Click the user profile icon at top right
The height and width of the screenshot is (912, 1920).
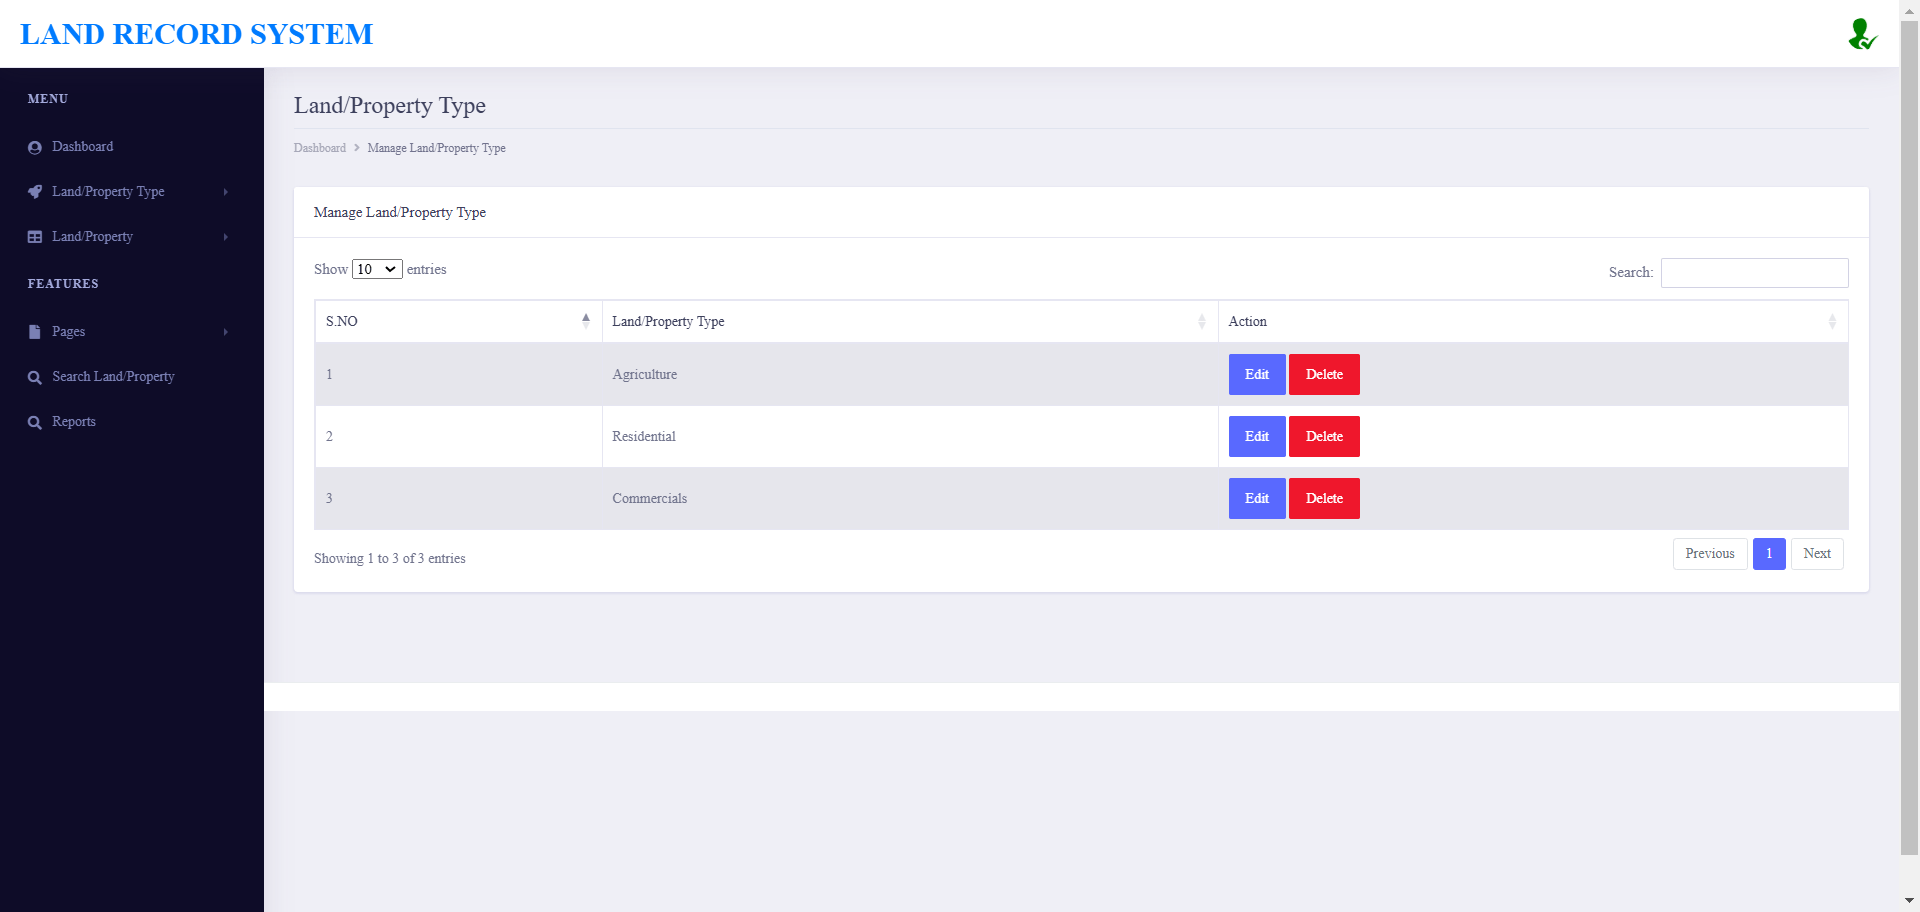click(1863, 33)
